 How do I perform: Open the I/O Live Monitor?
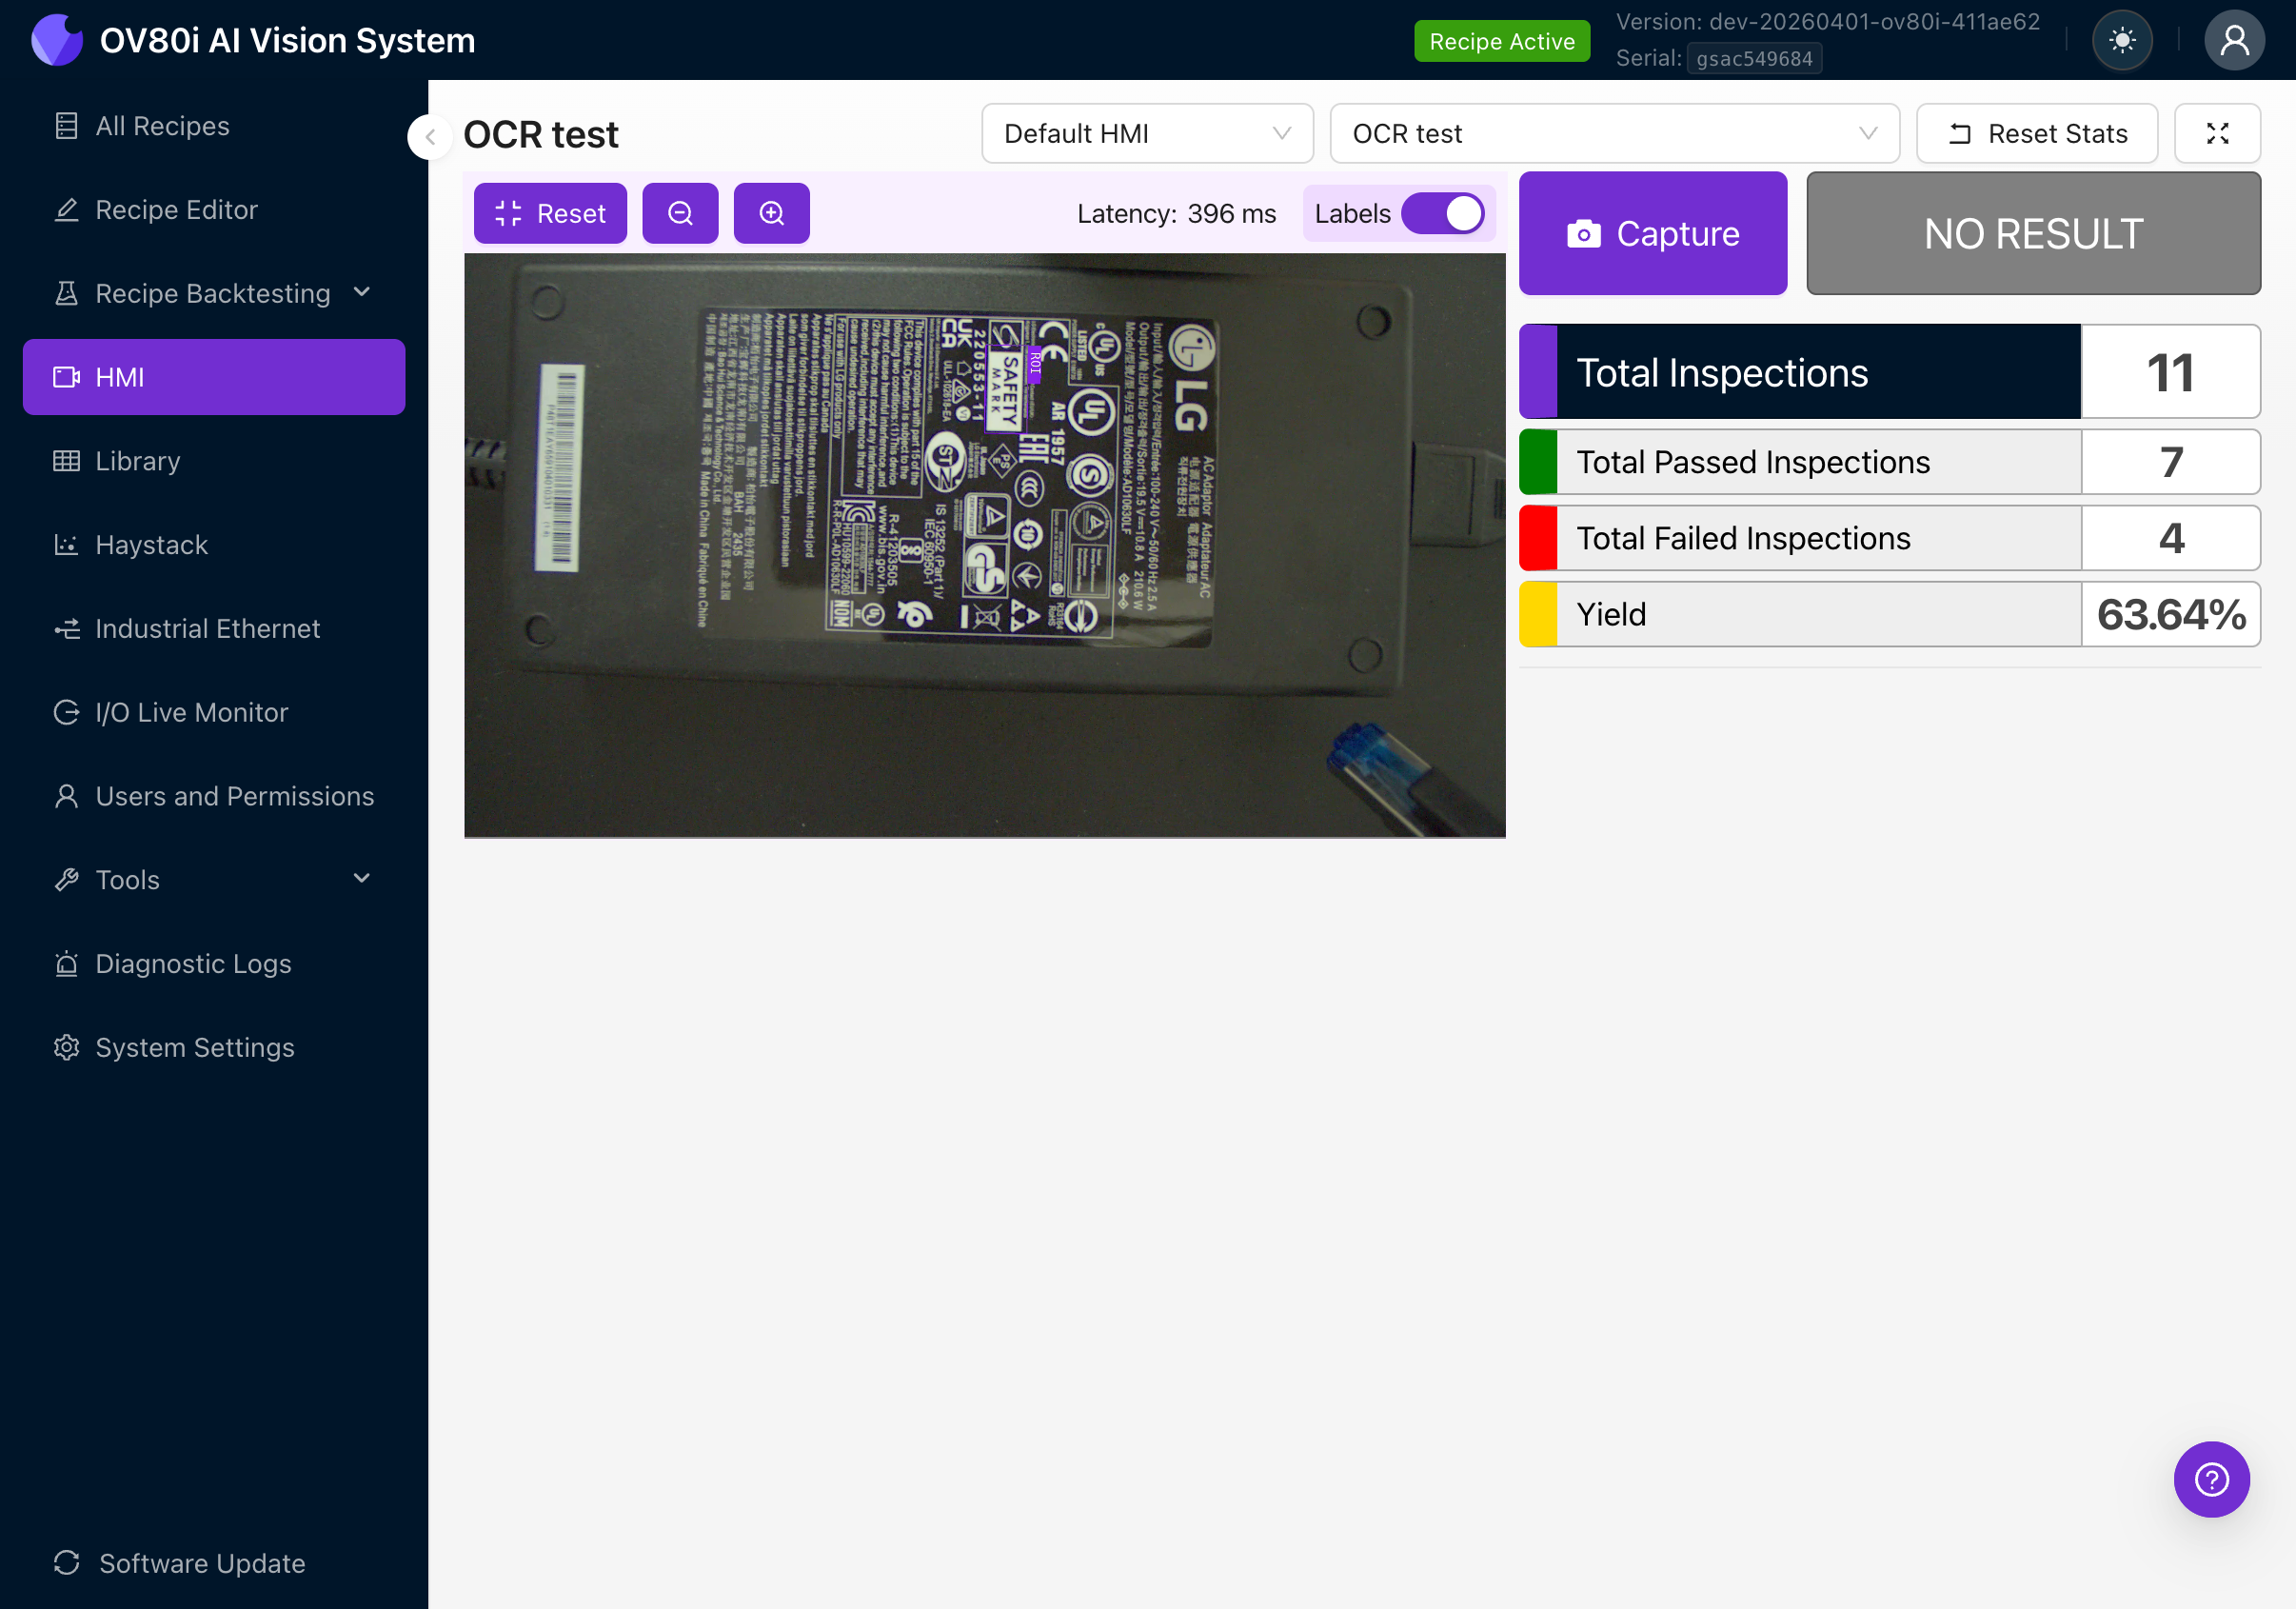(191, 712)
